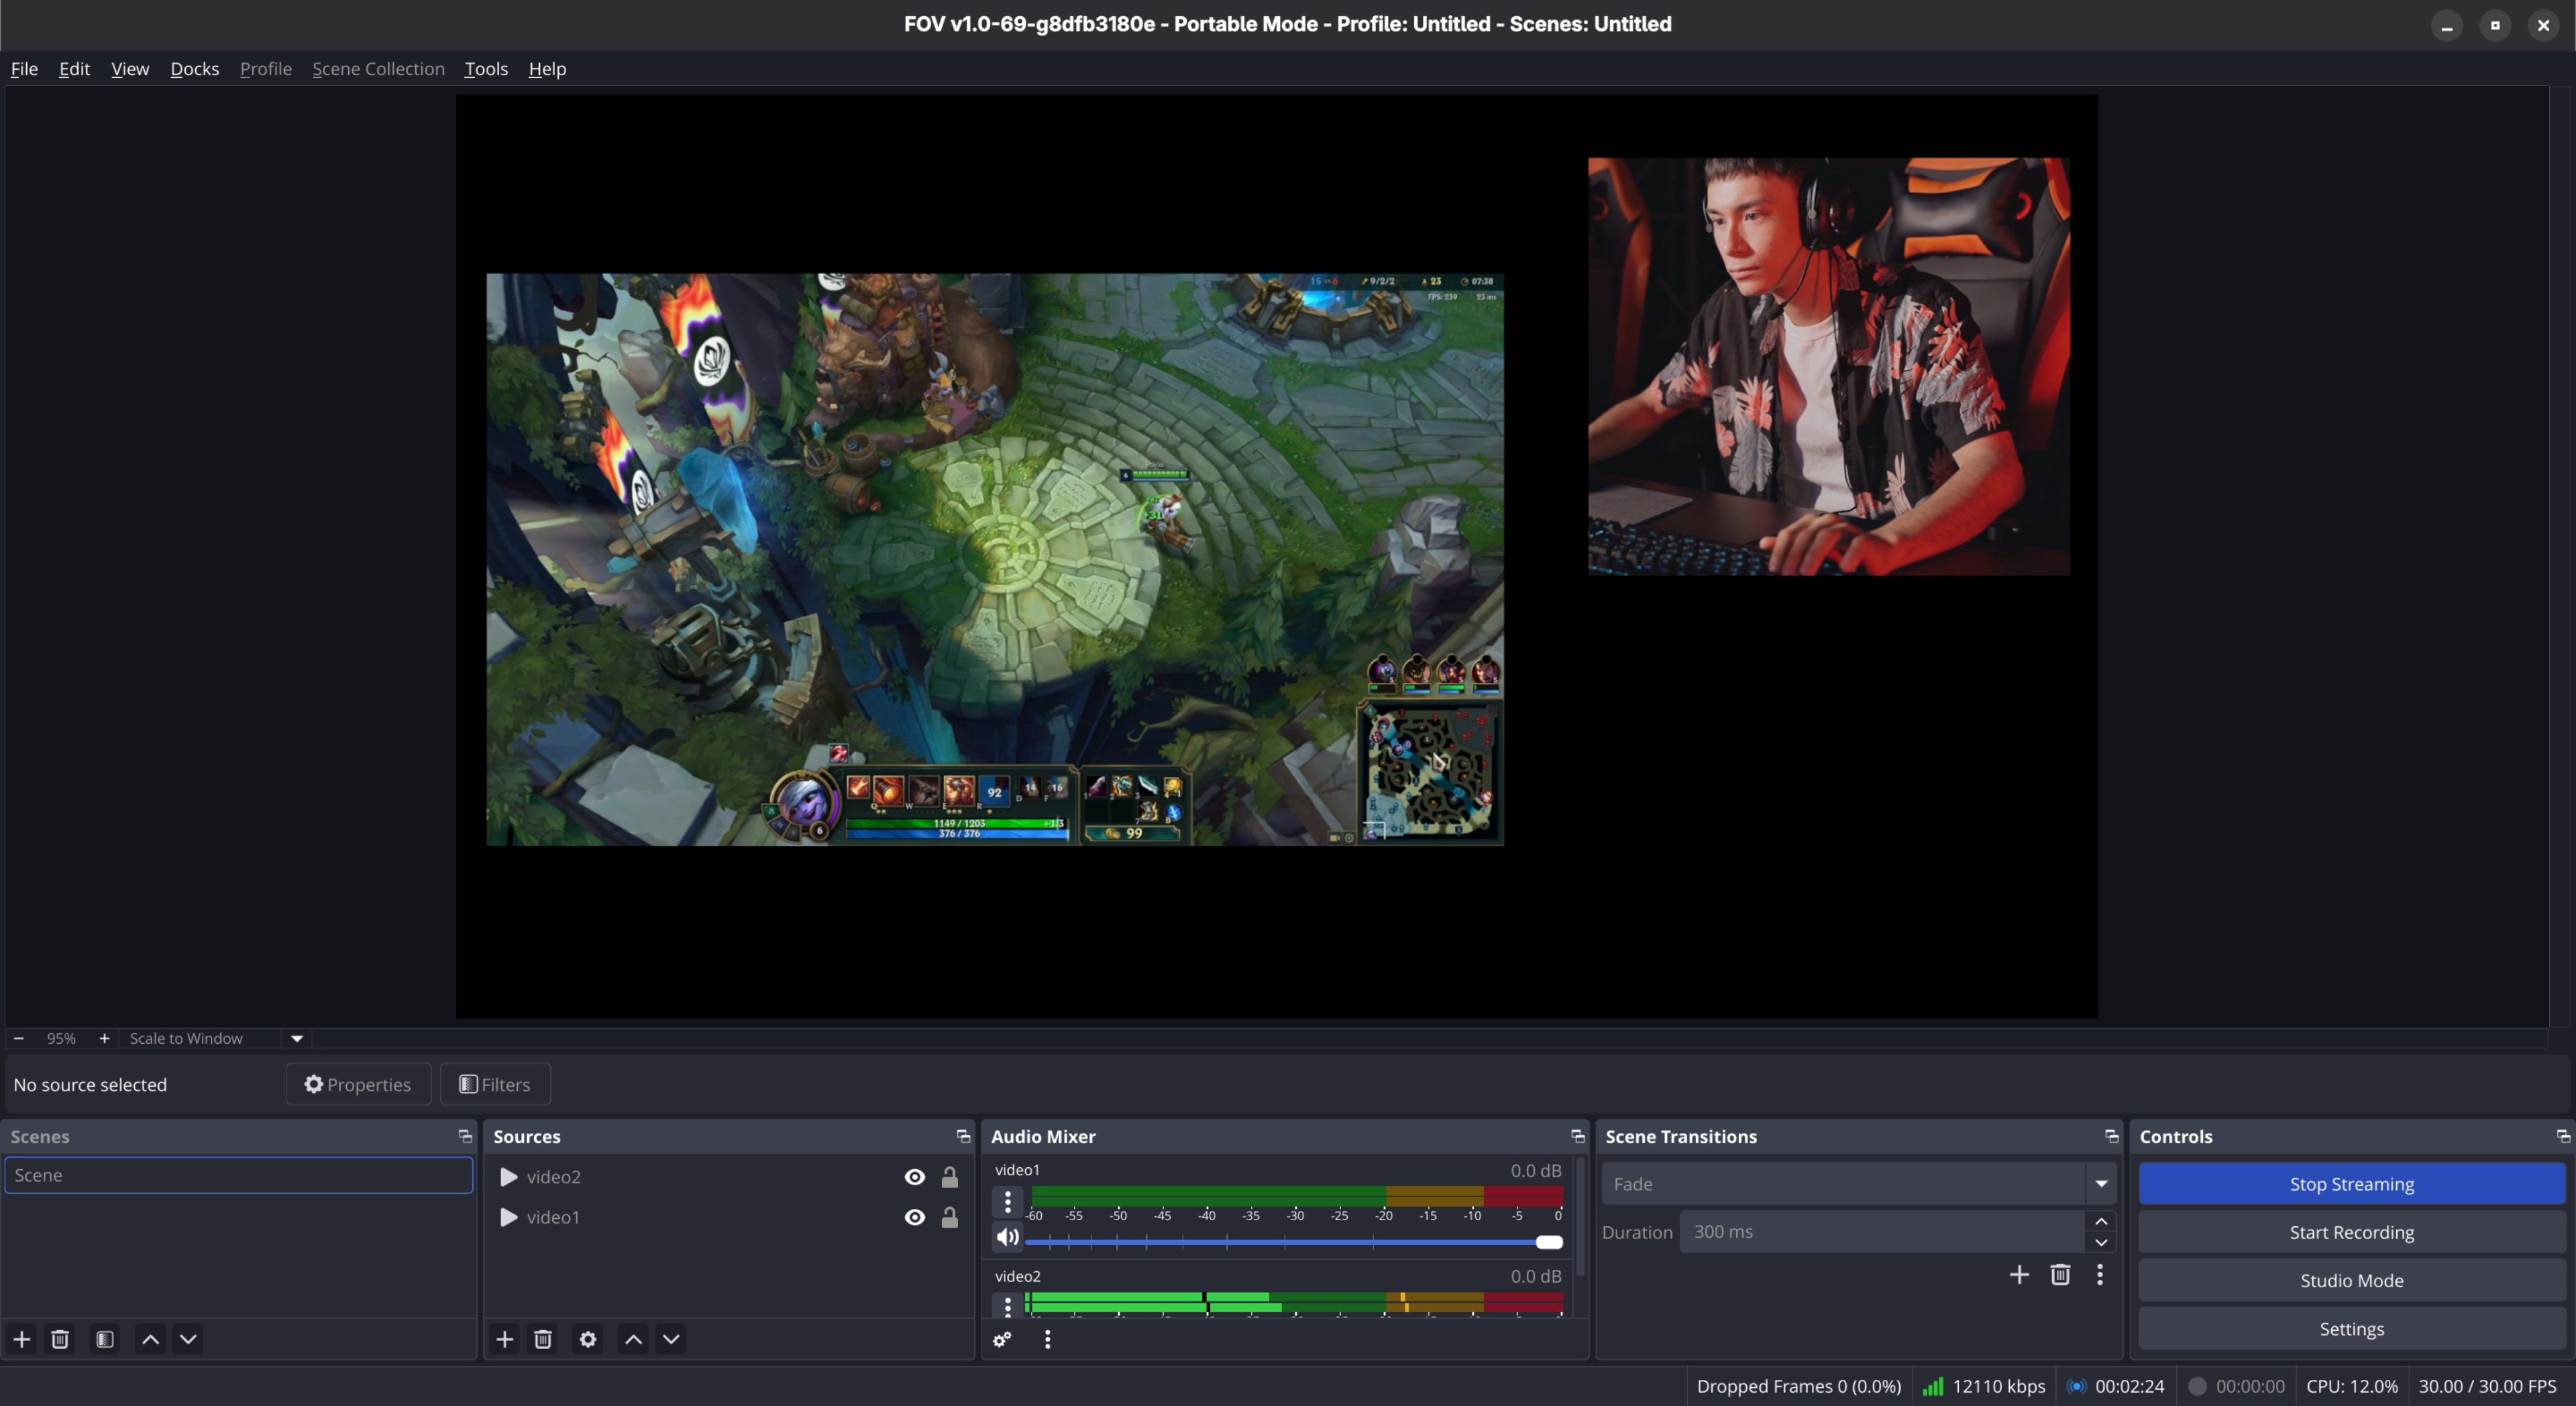Click the Audio Mixer scrollbar
Image resolution: width=2576 pixels, height=1406 pixels.
[1580, 1216]
